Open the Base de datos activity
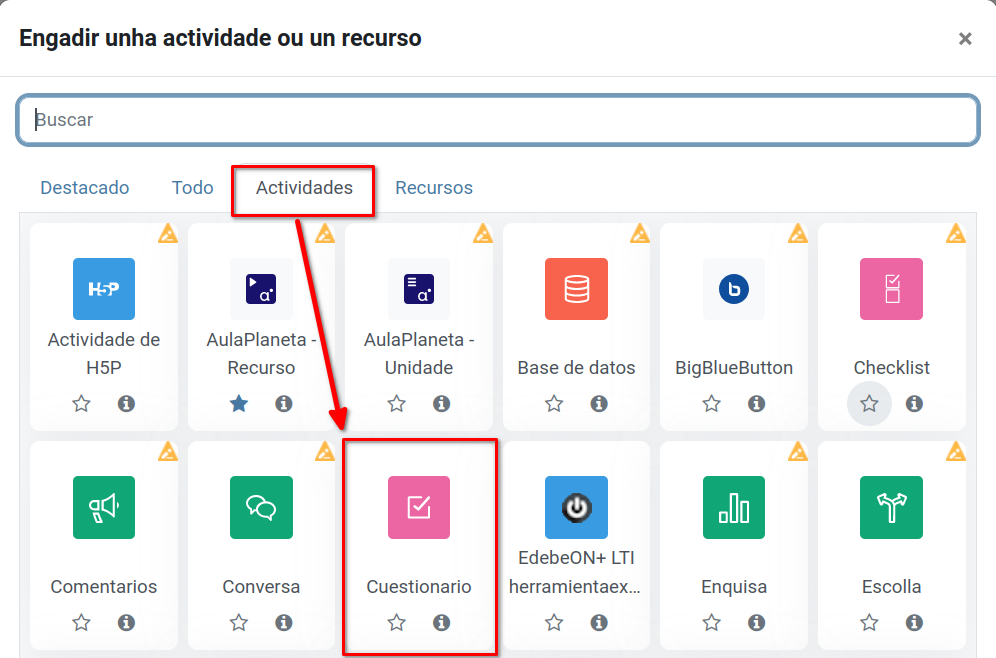 [576, 289]
